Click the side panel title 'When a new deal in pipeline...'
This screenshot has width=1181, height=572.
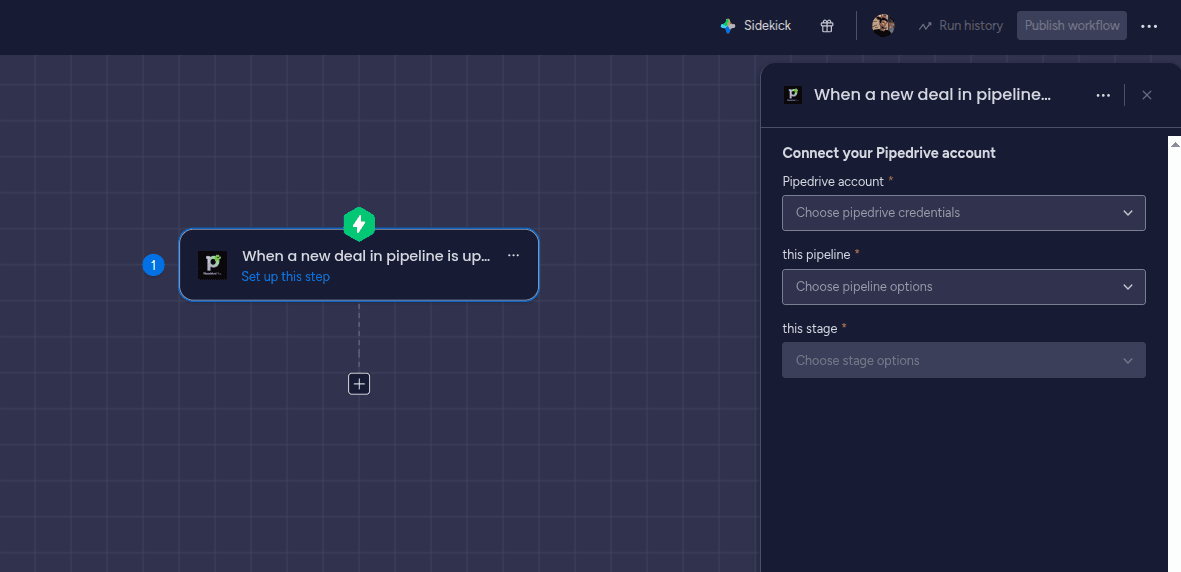pyautogui.click(x=932, y=94)
